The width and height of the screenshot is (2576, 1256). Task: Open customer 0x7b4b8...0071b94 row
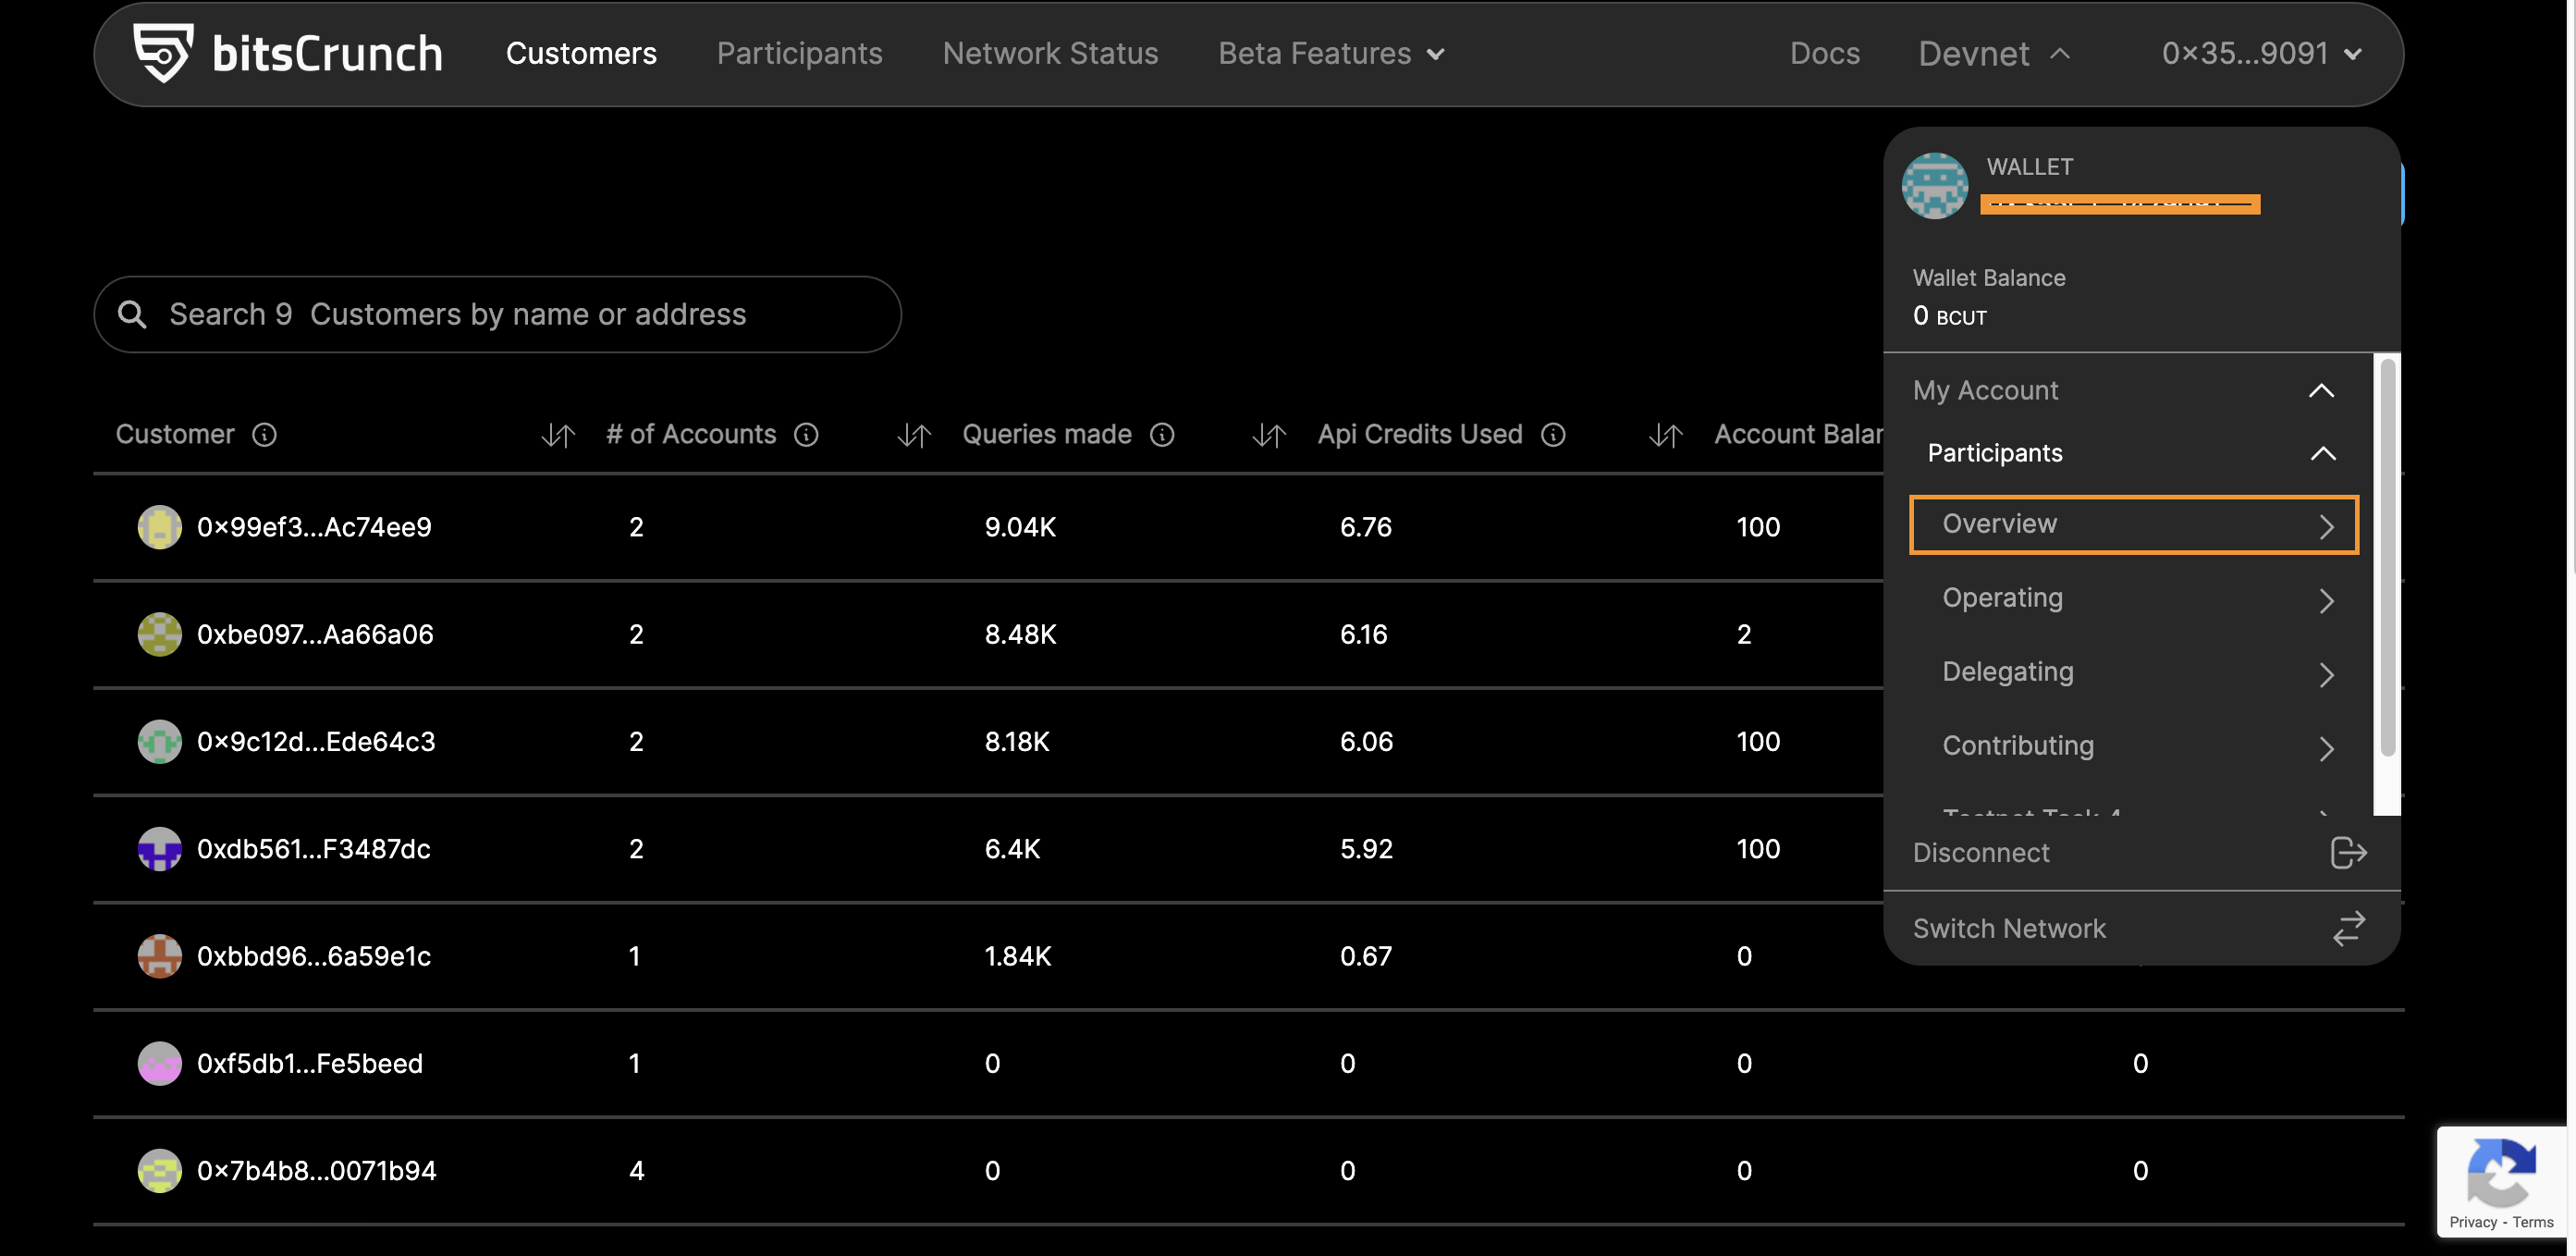coord(1249,1171)
